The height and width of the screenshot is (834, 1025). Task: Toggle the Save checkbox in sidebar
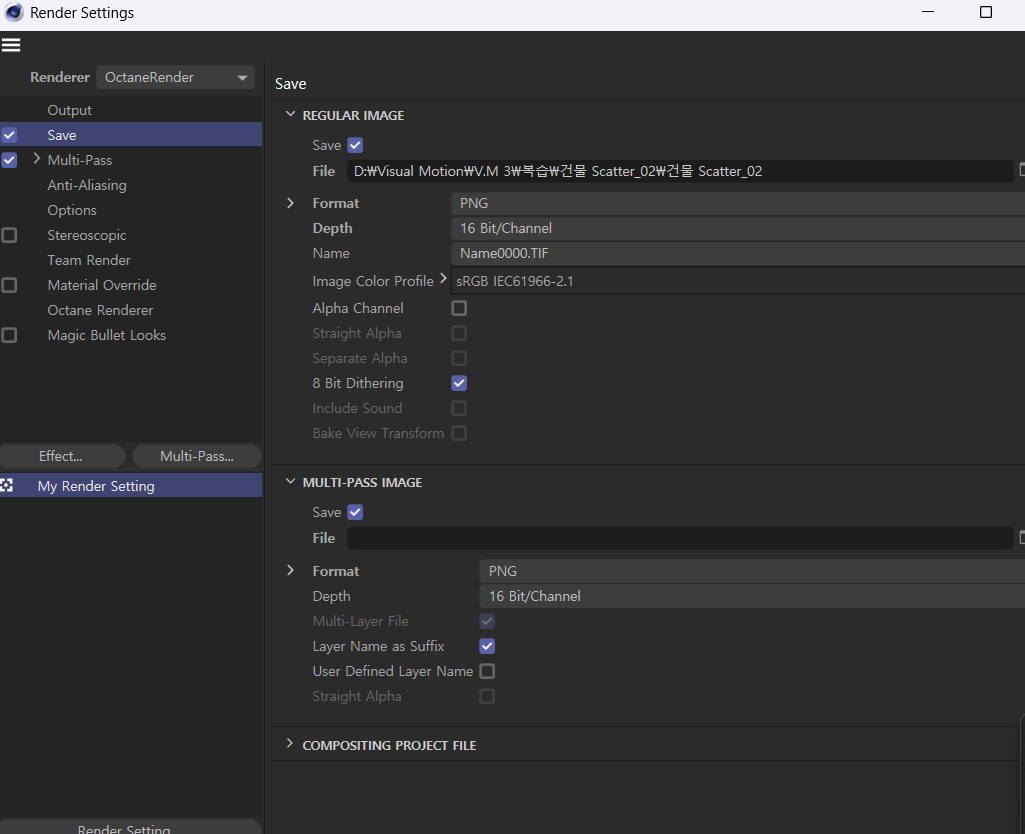[9, 135]
